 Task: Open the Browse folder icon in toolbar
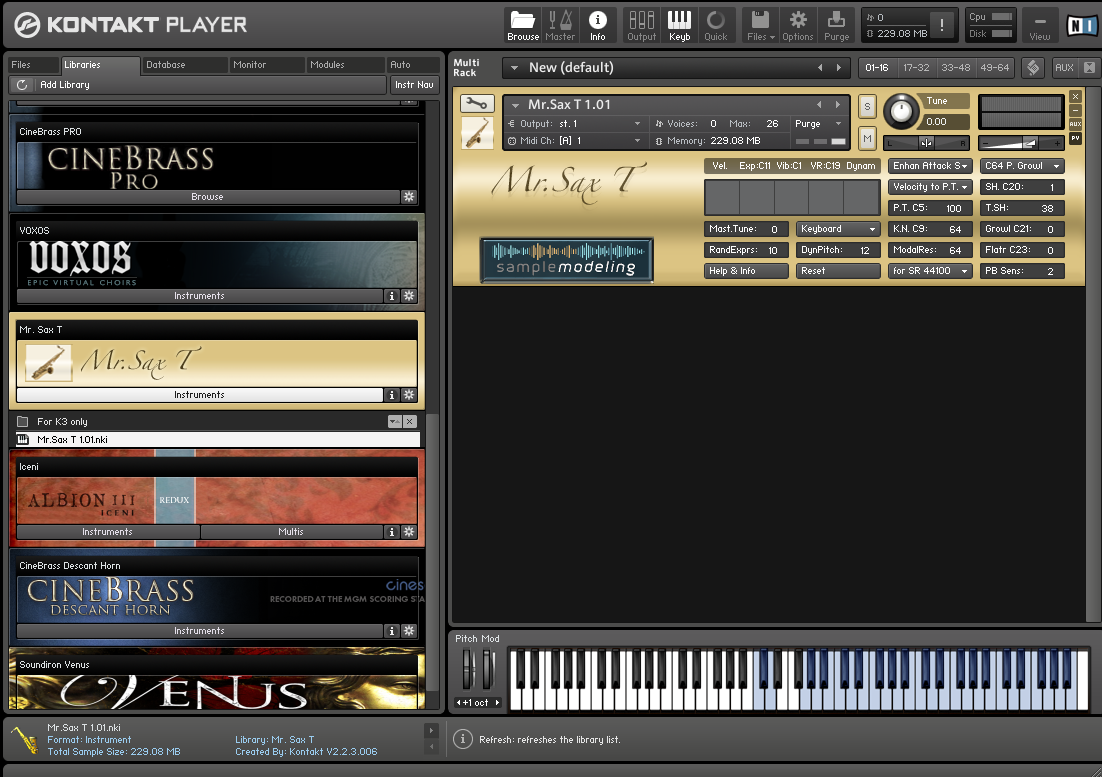pos(523,25)
